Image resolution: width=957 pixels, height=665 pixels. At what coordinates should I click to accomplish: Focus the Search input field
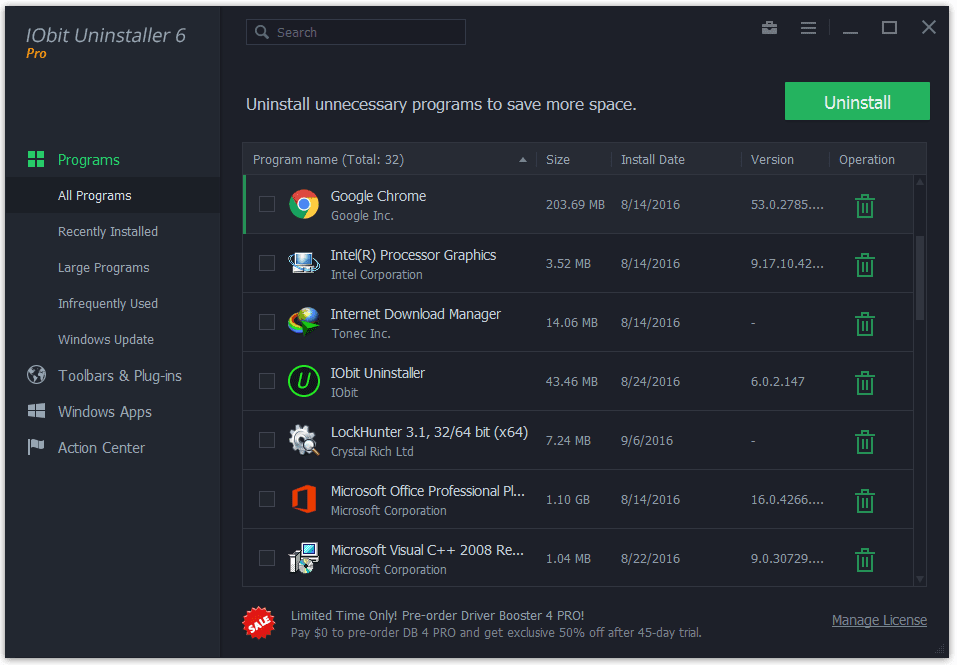(356, 32)
